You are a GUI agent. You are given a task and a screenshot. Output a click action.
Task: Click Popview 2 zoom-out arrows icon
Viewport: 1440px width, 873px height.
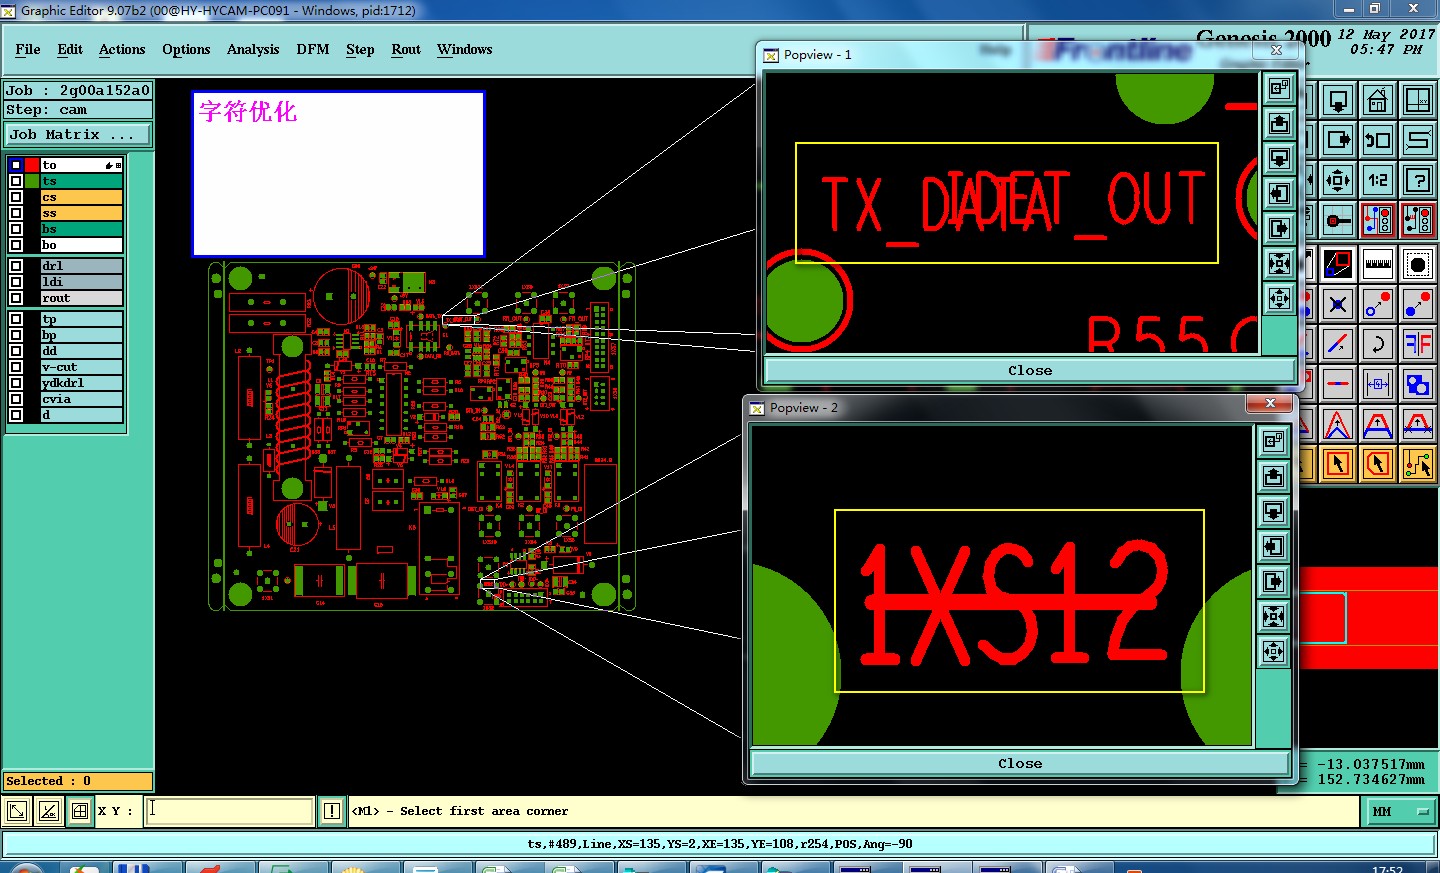pyautogui.click(x=1273, y=651)
